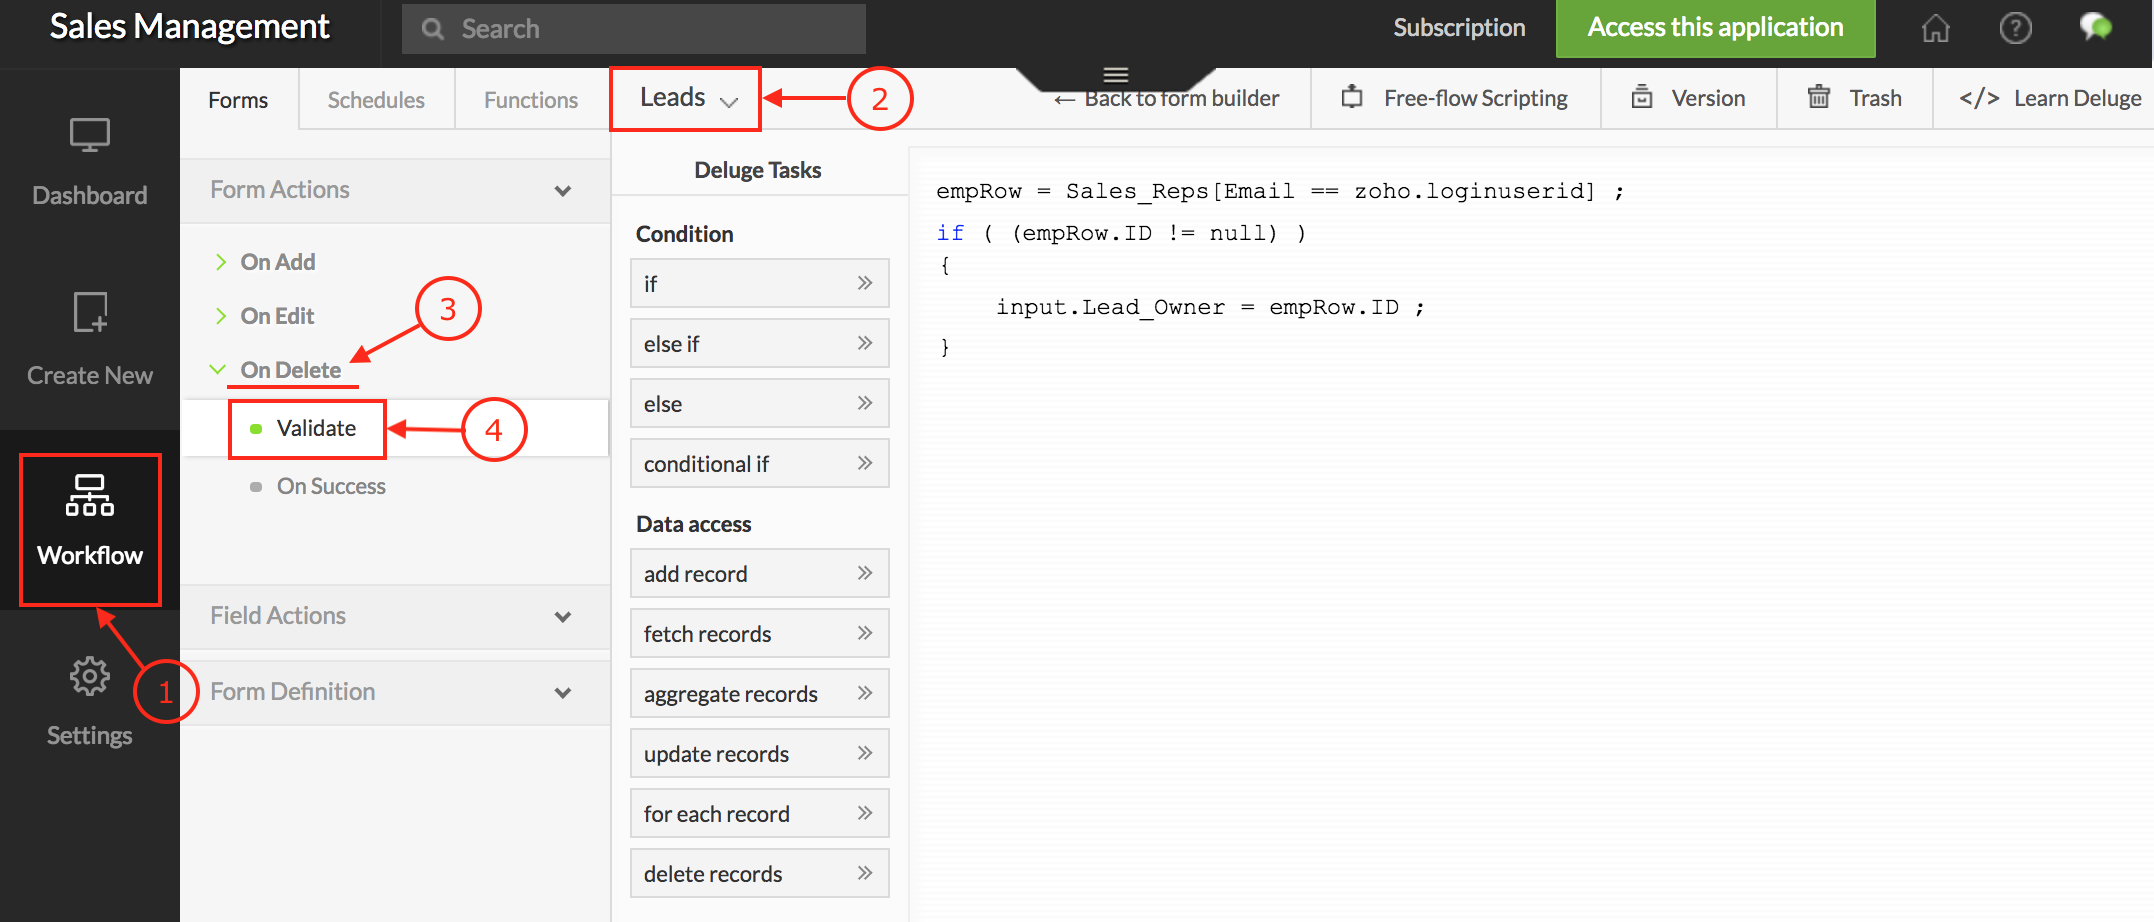This screenshot has height=922, width=2154.
Task: Open the Learn Deluge link
Action: pyautogui.click(x=2077, y=98)
